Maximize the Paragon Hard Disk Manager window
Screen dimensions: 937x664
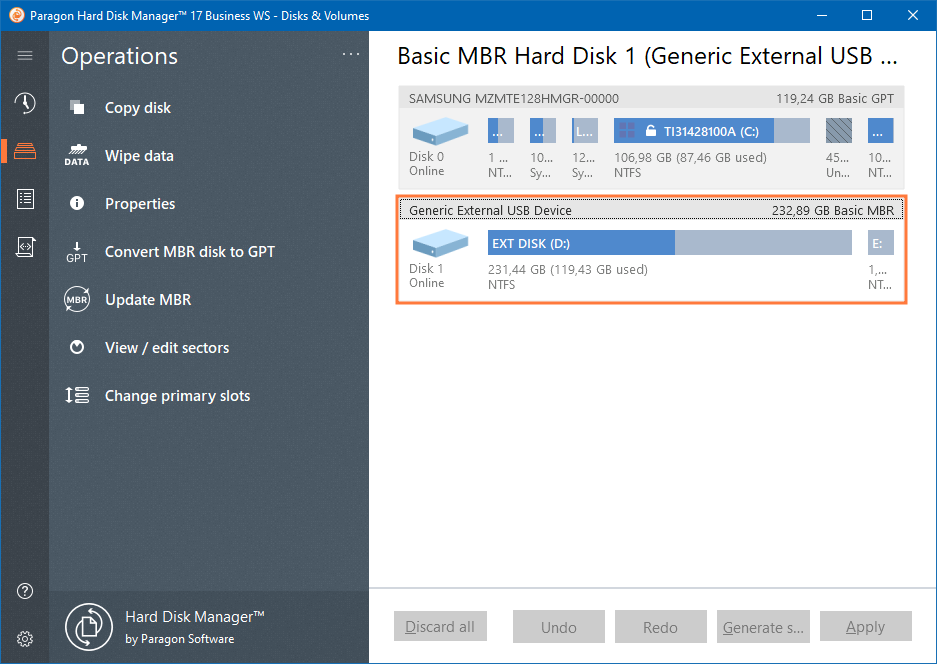click(867, 15)
